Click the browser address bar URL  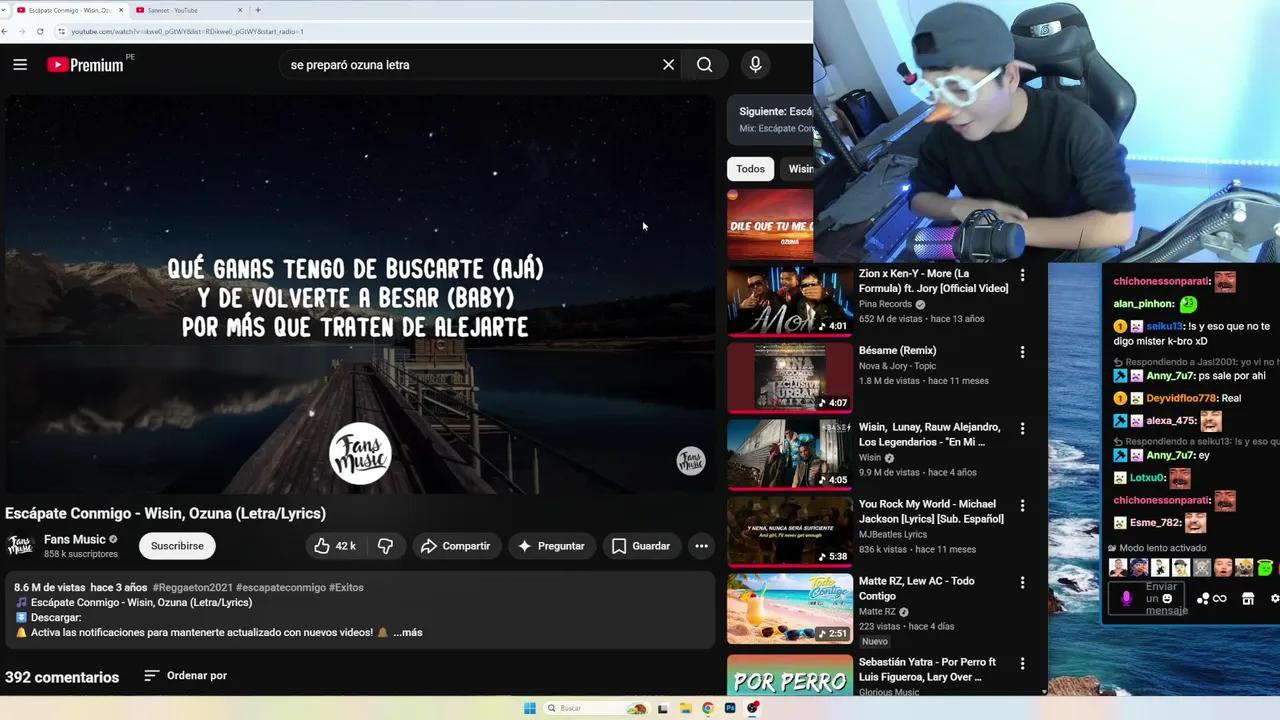point(187,31)
